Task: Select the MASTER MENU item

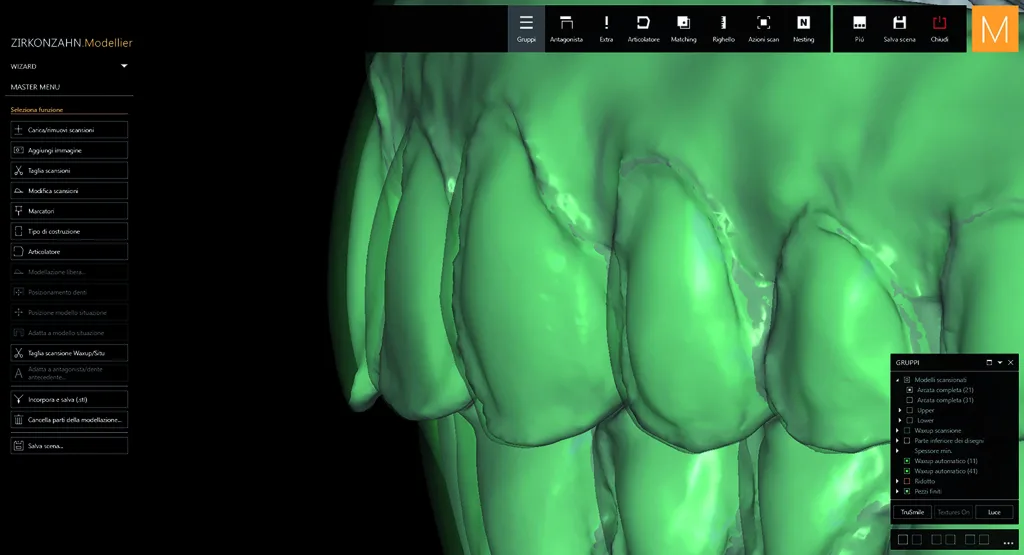Action: click(35, 87)
